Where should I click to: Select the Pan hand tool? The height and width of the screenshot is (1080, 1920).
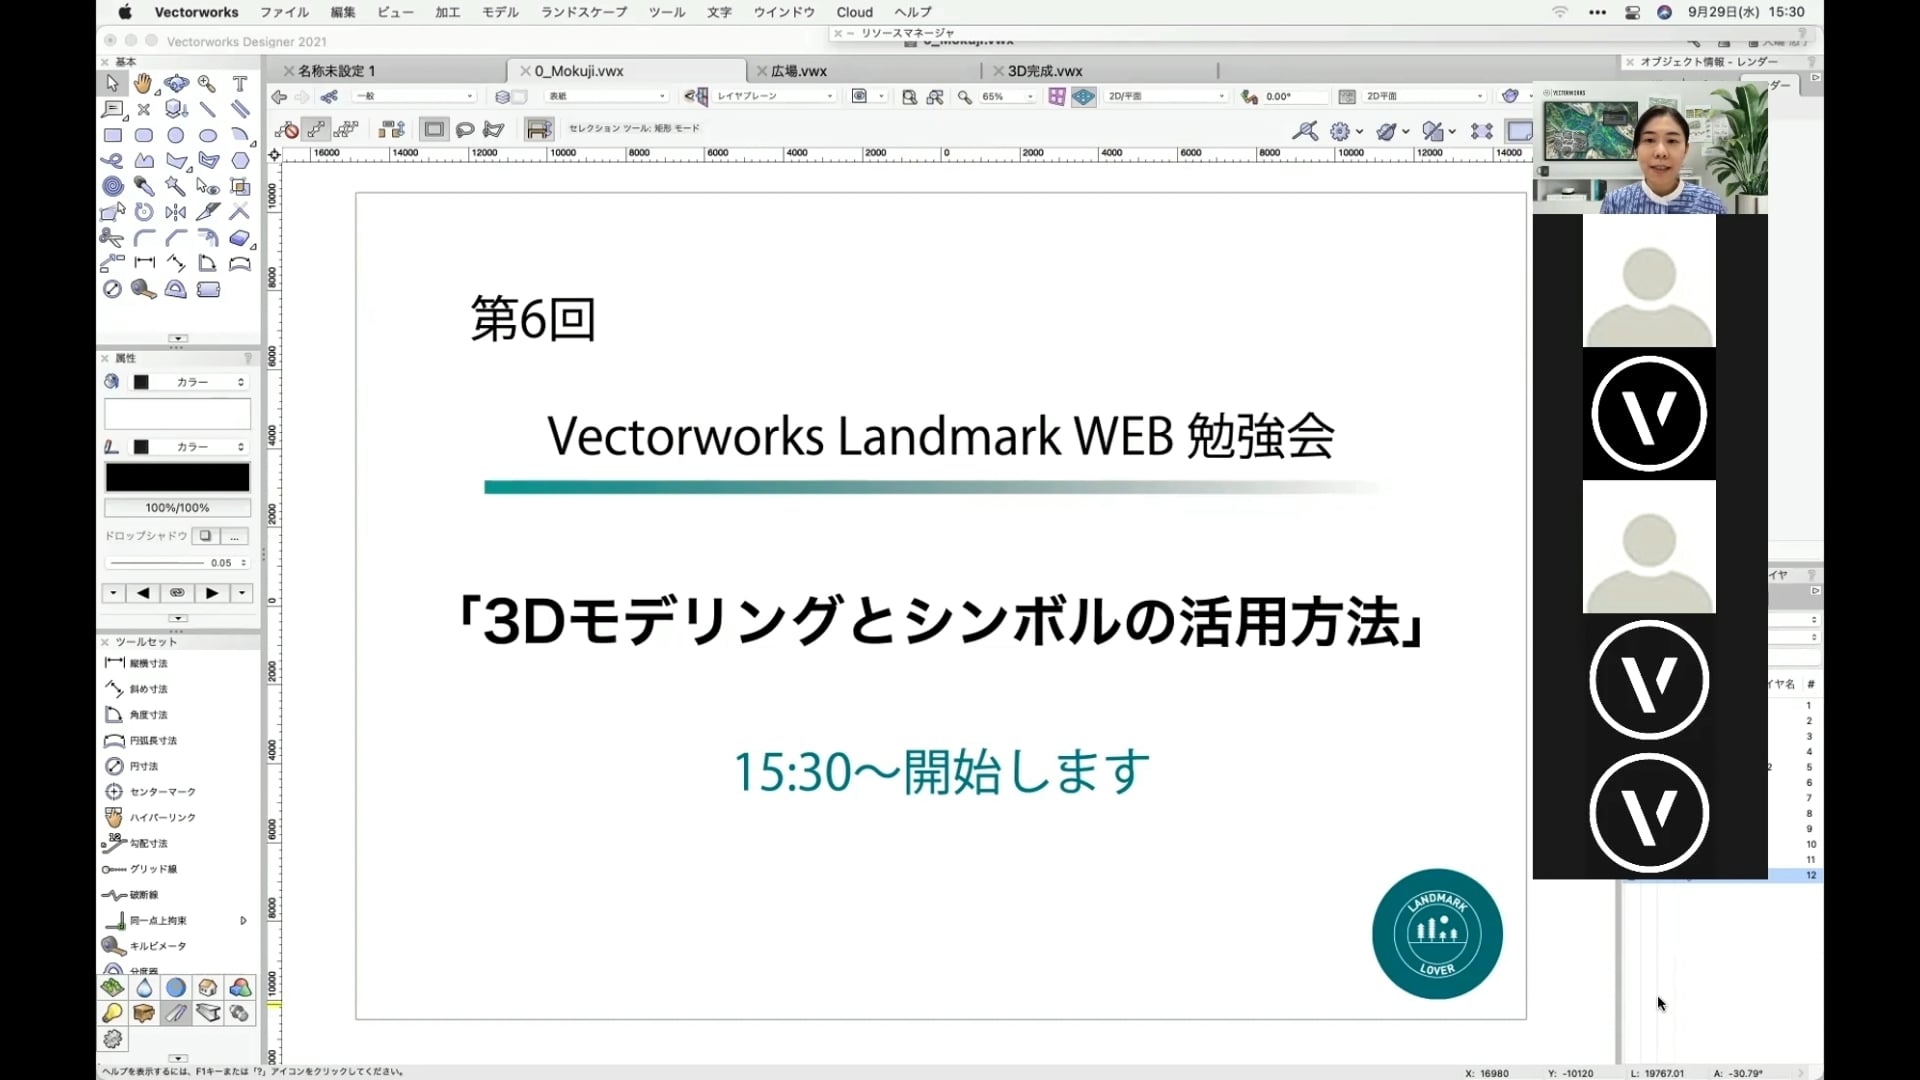[144, 83]
